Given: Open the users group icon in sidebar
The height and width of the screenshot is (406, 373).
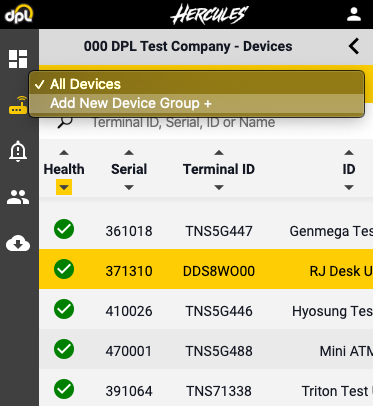Looking at the screenshot, I should pos(18,197).
